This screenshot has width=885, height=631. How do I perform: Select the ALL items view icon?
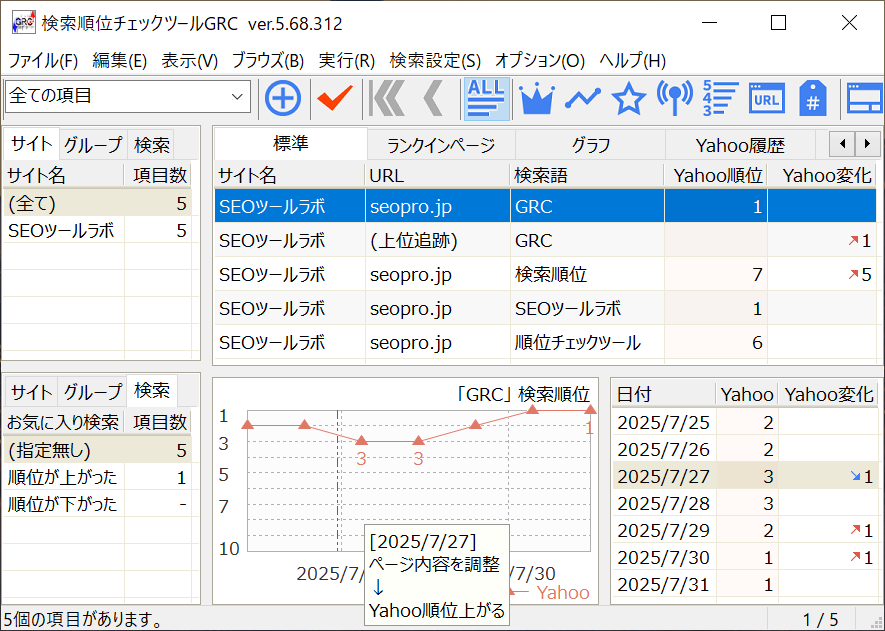point(487,98)
